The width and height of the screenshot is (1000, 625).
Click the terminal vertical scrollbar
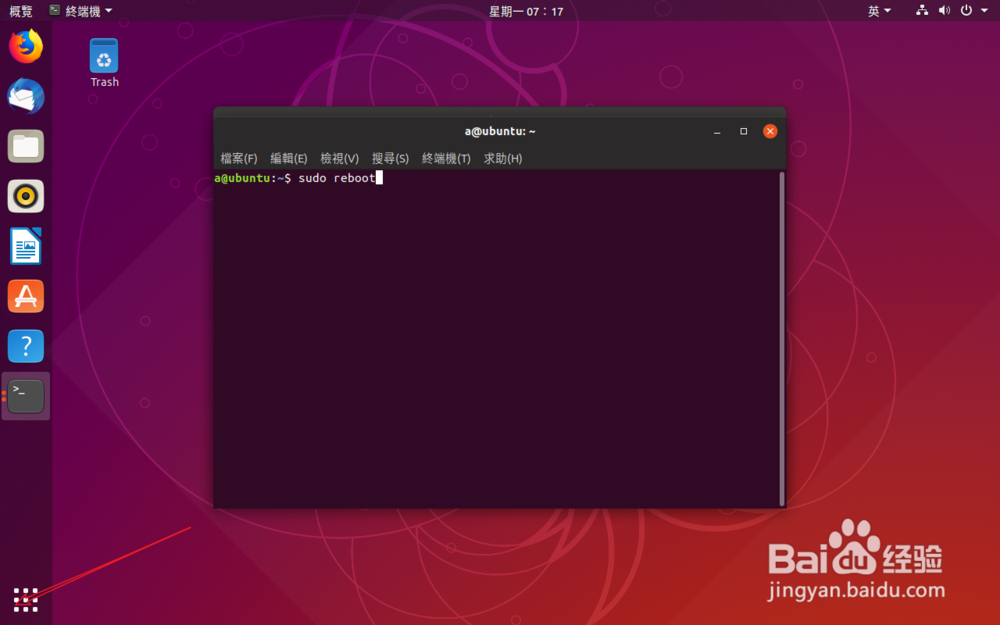[782, 339]
